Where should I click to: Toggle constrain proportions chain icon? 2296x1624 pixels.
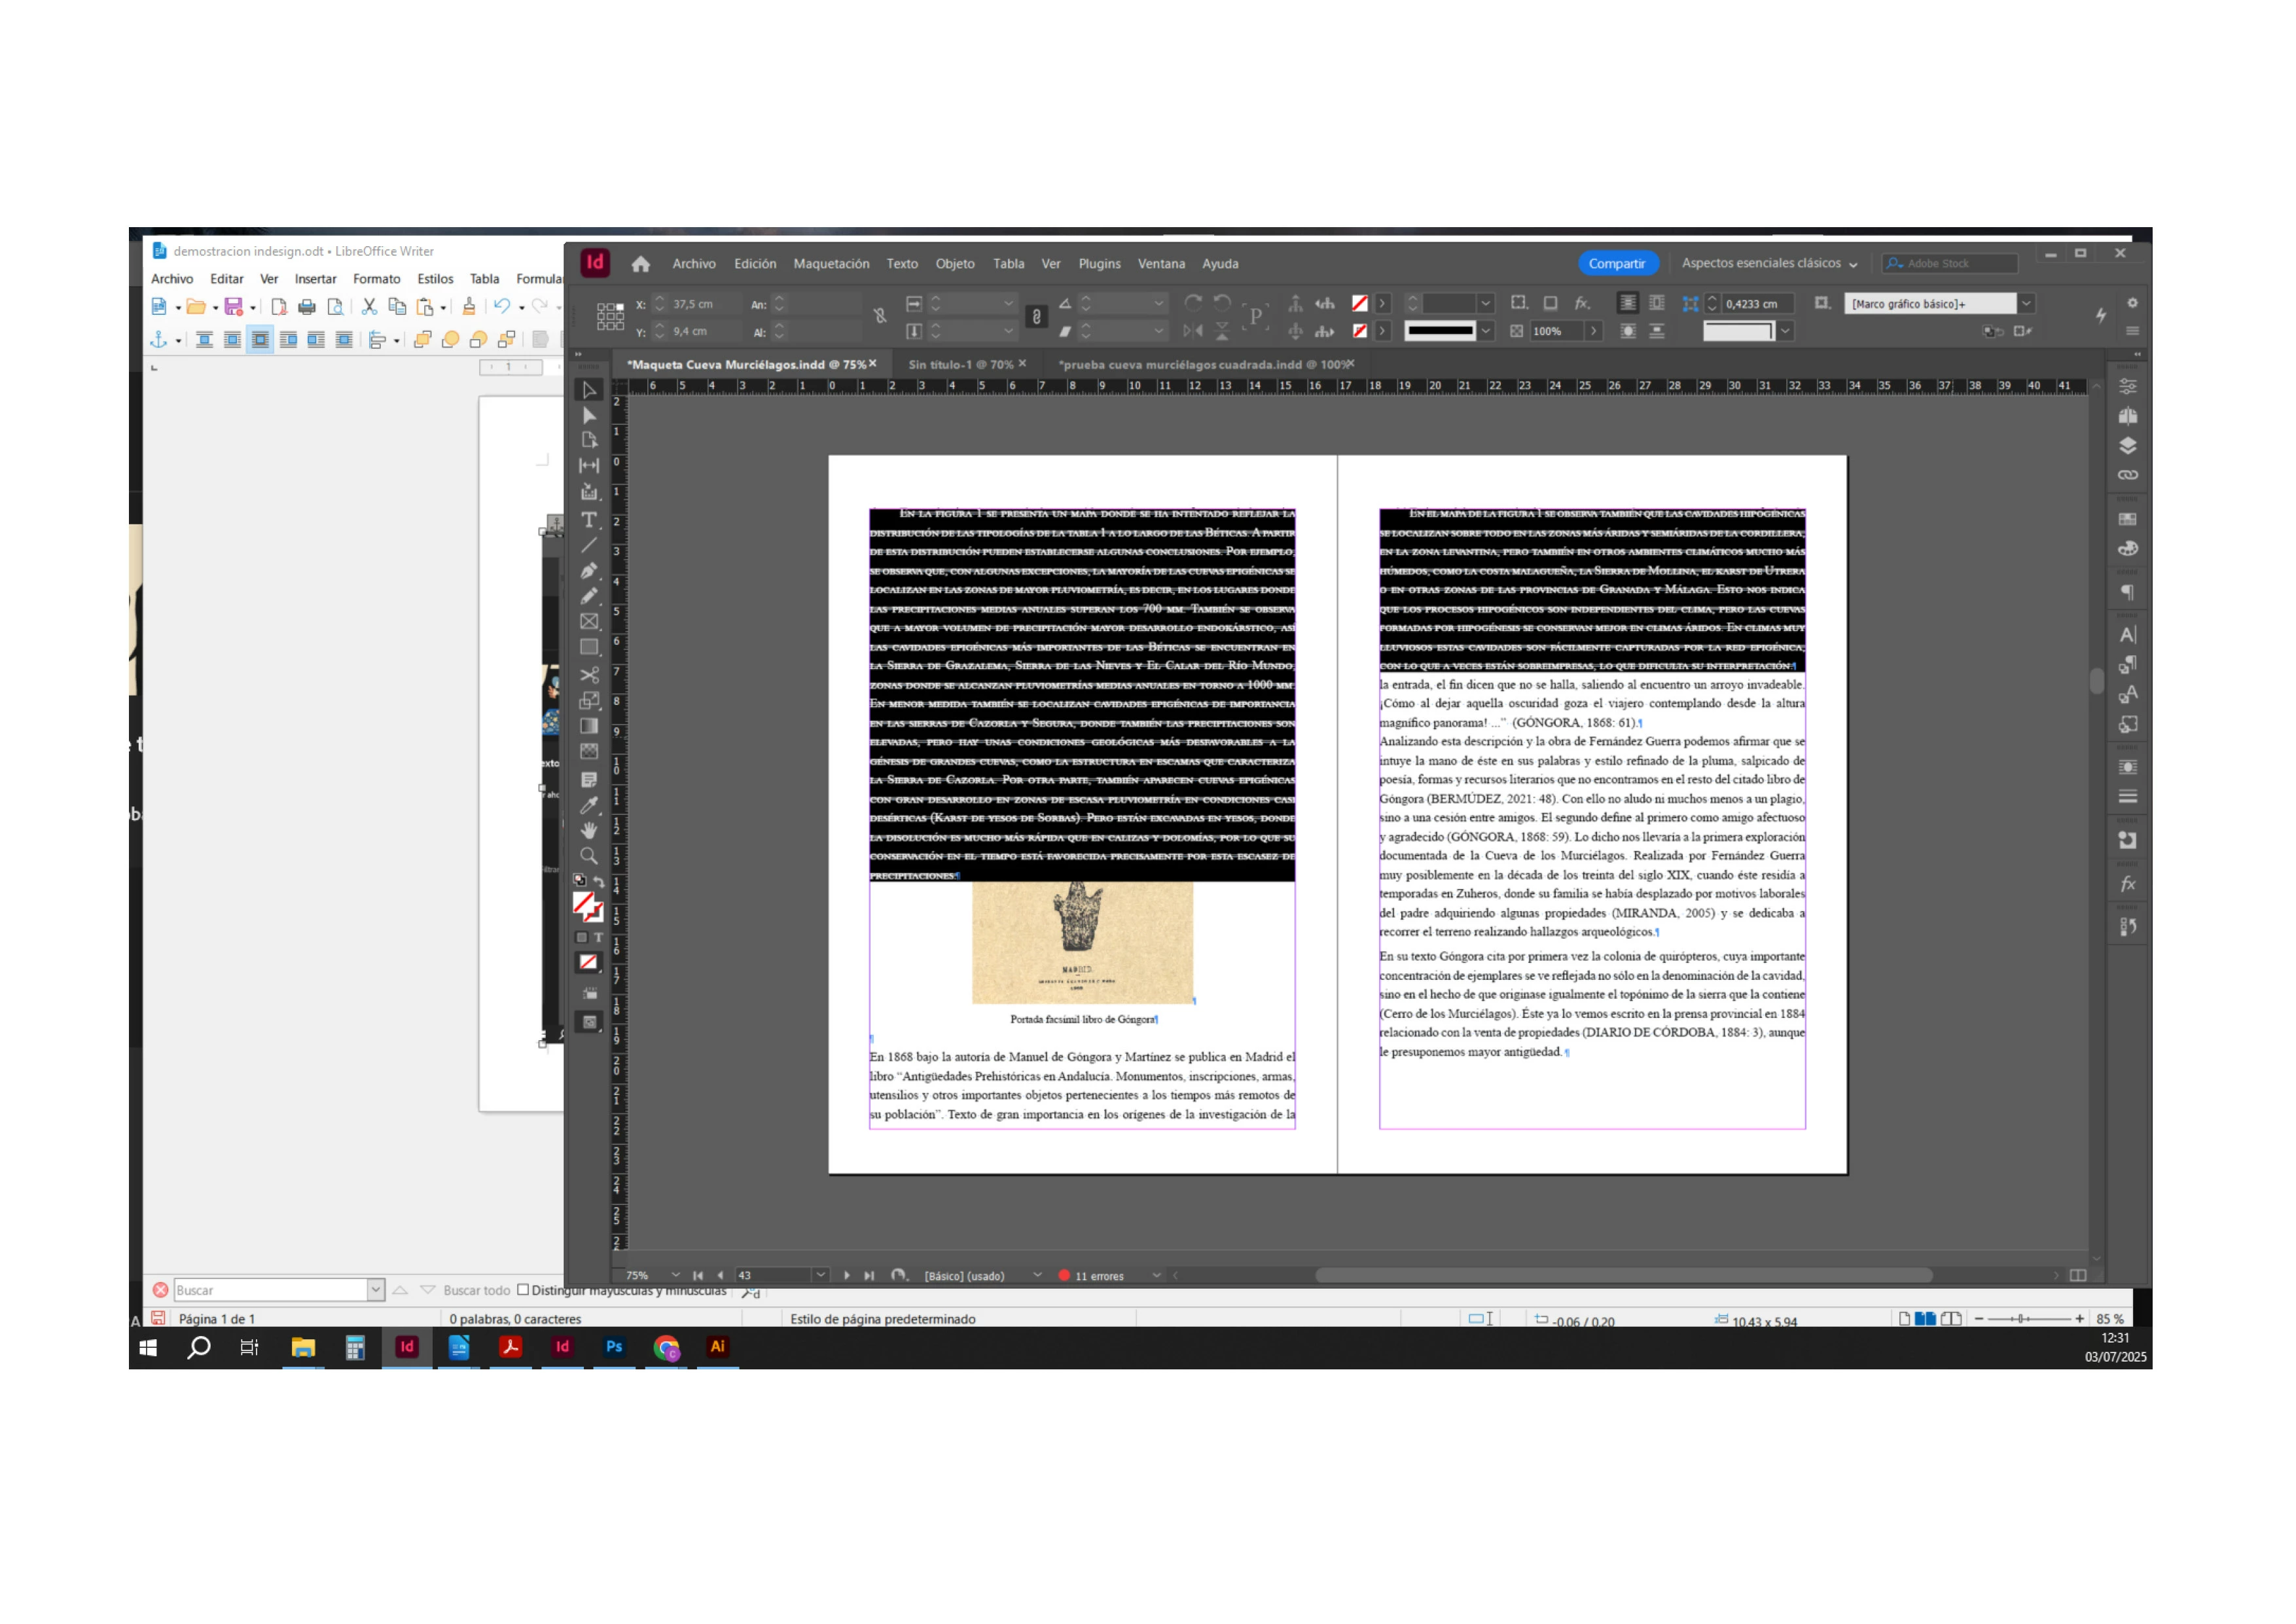880,316
